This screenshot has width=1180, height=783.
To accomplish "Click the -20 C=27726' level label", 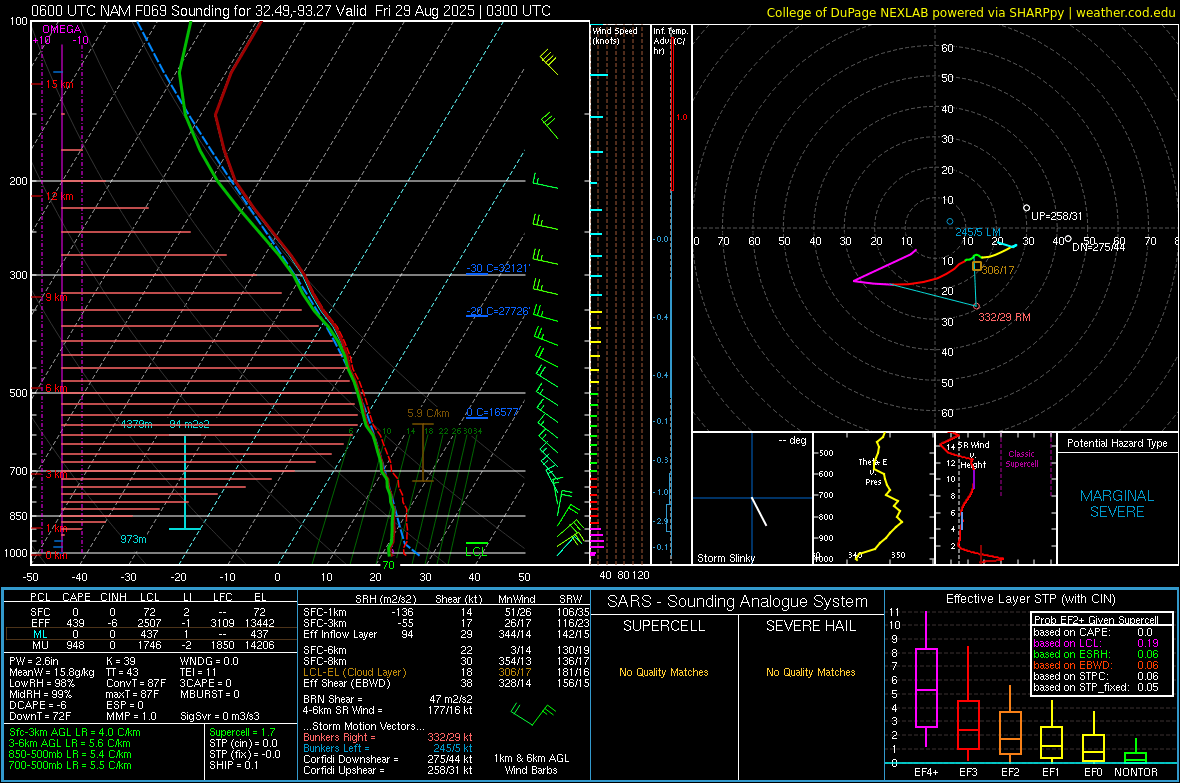I will tap(497, 311).
